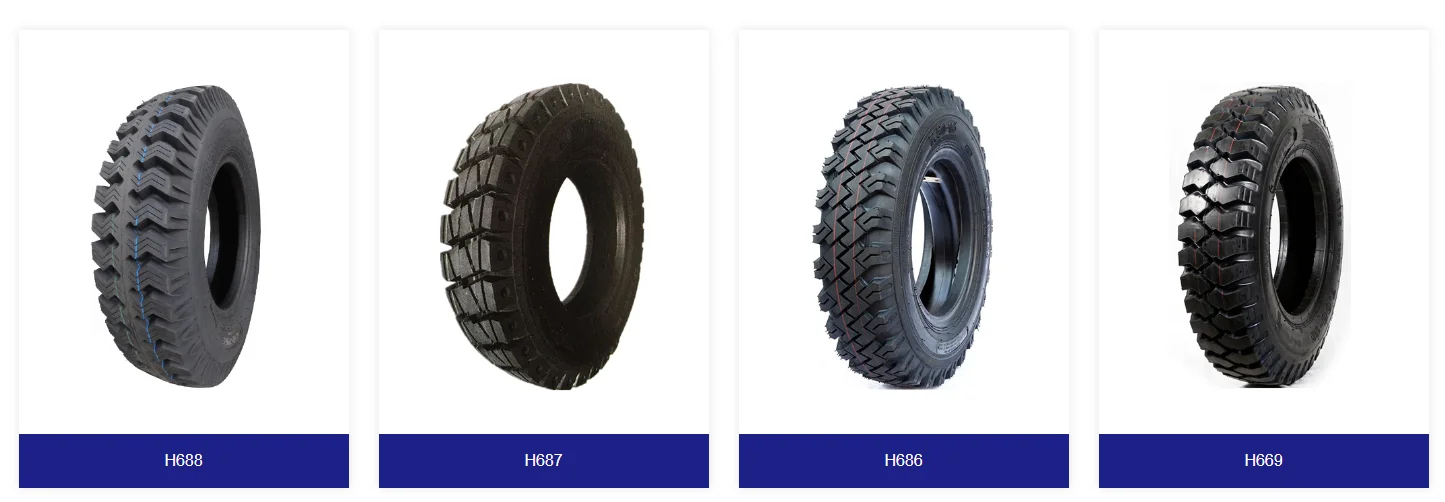Viewport: 1445px width, 502px height.
Task: Select the H669 model name text
Action: (1264, 461)
